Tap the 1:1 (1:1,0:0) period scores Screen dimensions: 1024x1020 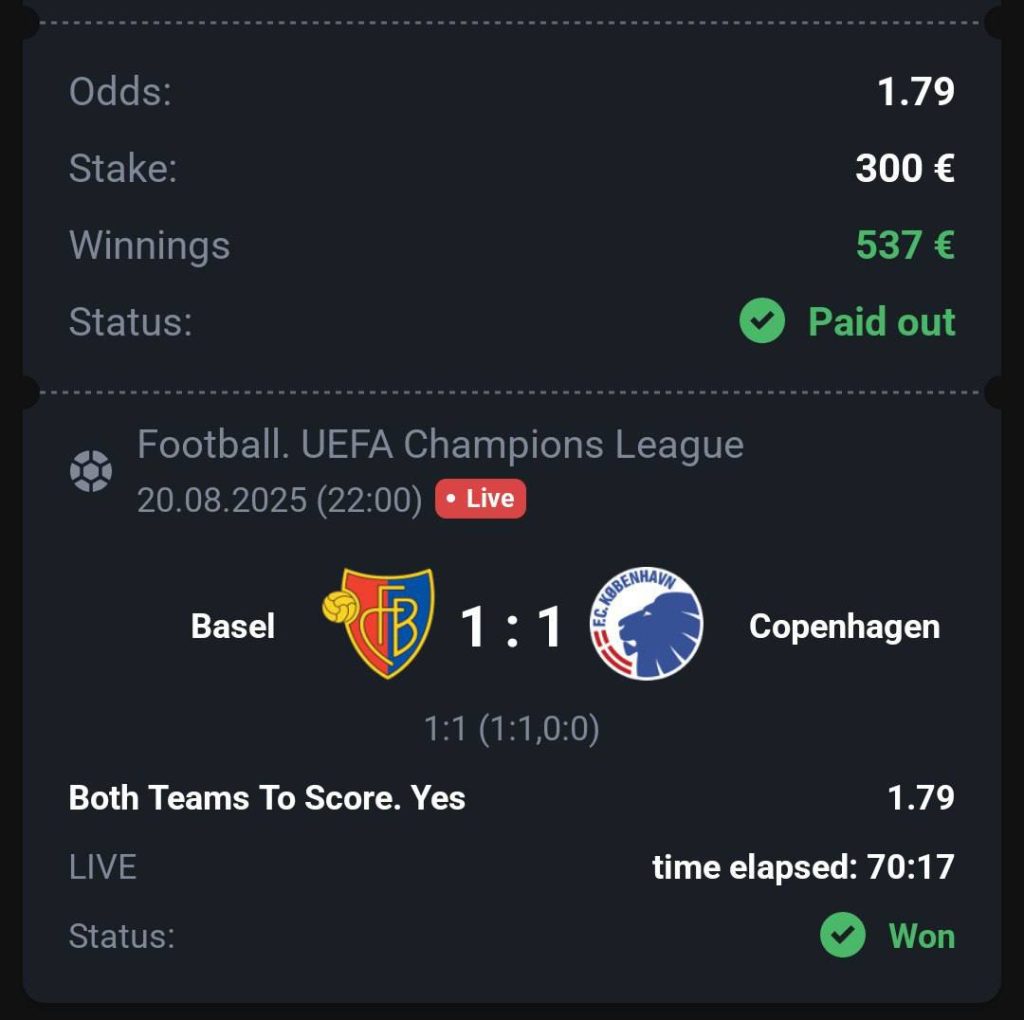point(511,729)
